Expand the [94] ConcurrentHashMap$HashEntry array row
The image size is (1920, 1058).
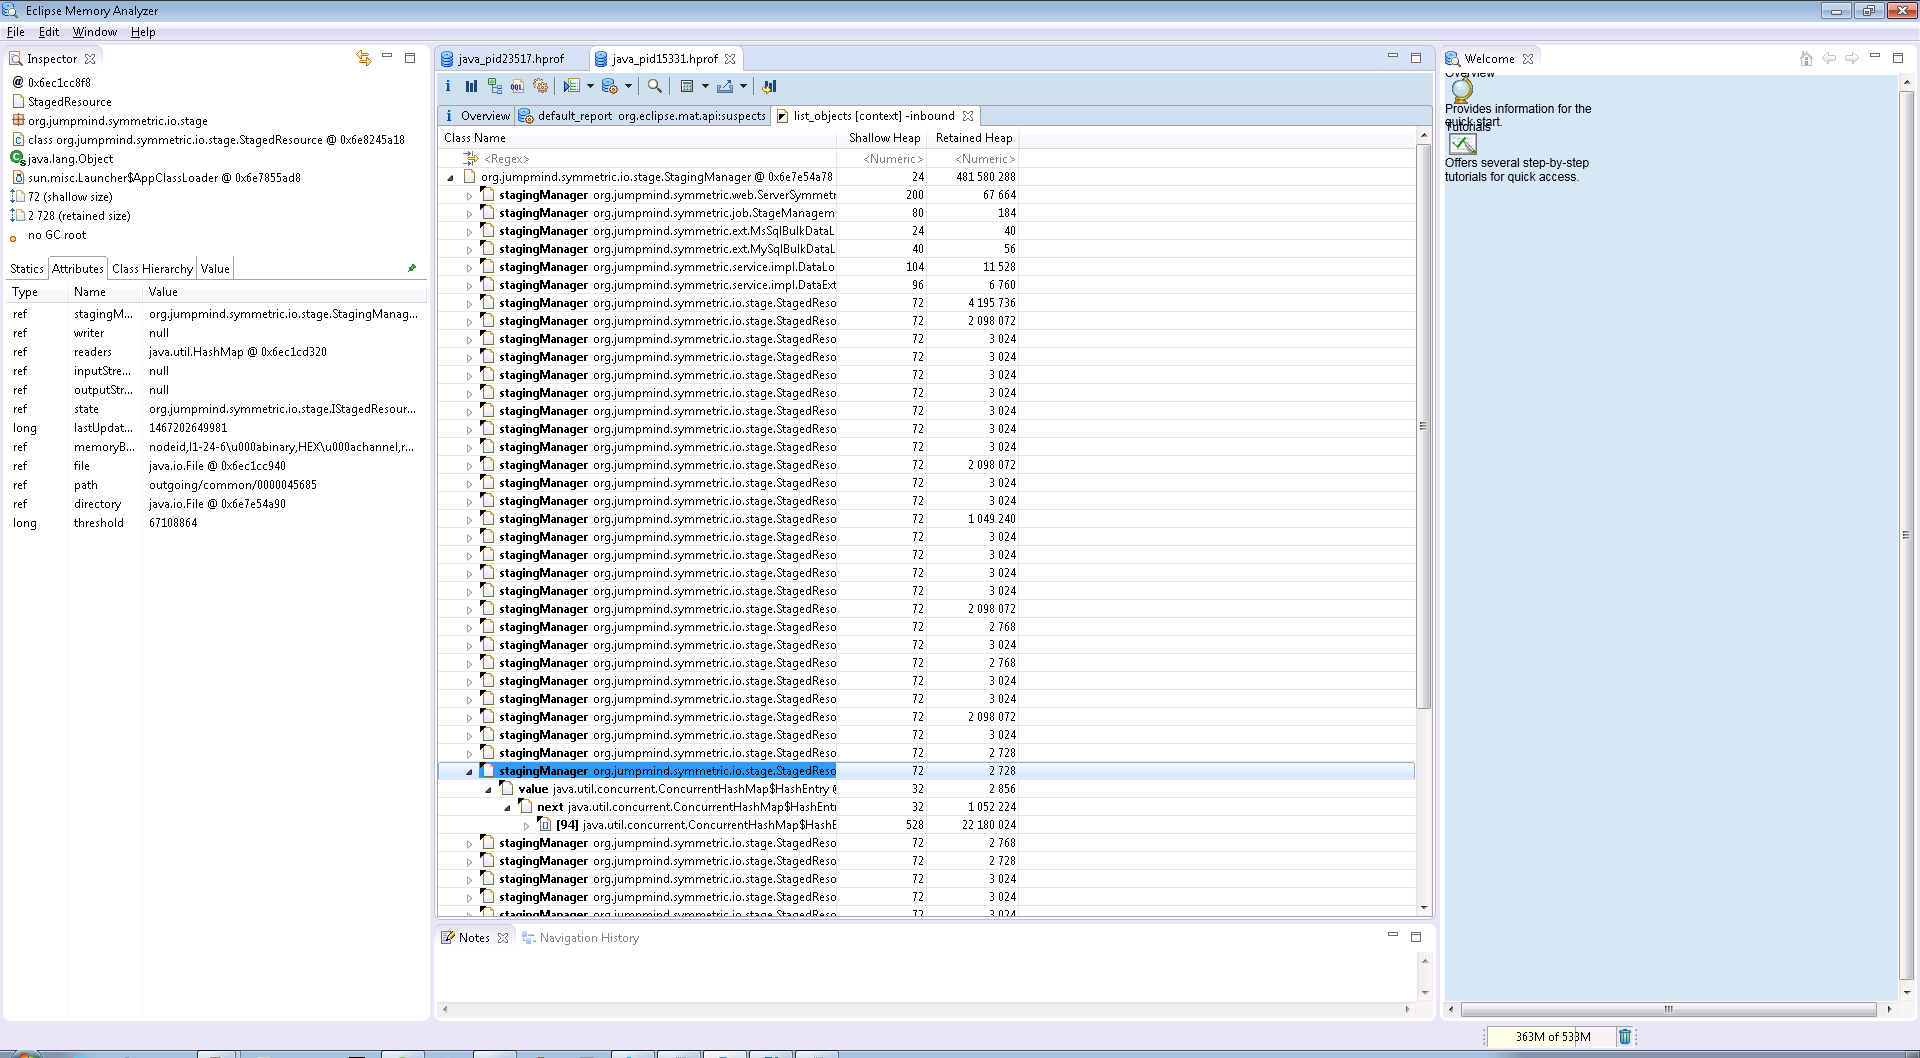pyautogui.click(x=526, y=826)
